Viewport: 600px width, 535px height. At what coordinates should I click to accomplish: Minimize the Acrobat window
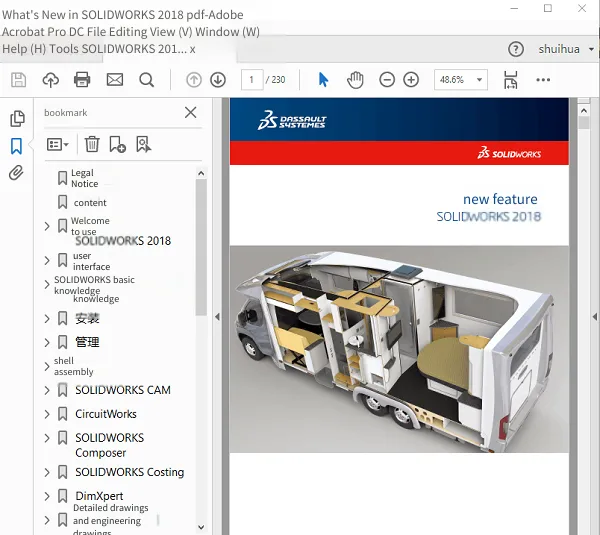click(514, 8)
